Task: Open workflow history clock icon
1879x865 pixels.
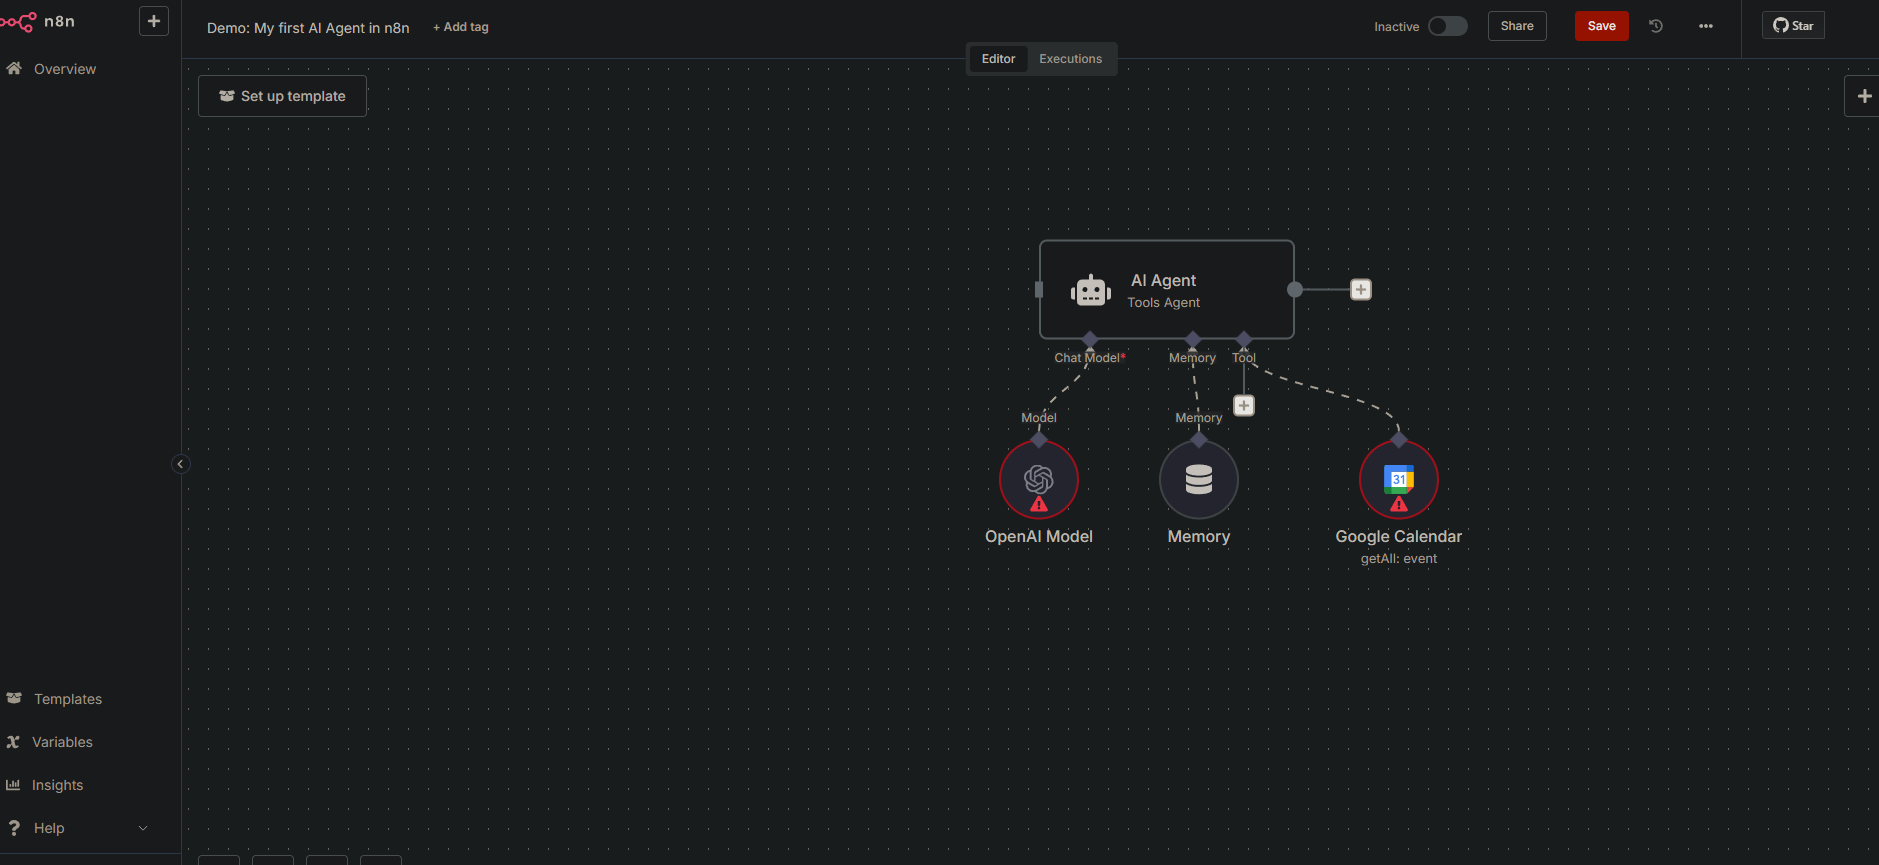Action: point(1656,26)
